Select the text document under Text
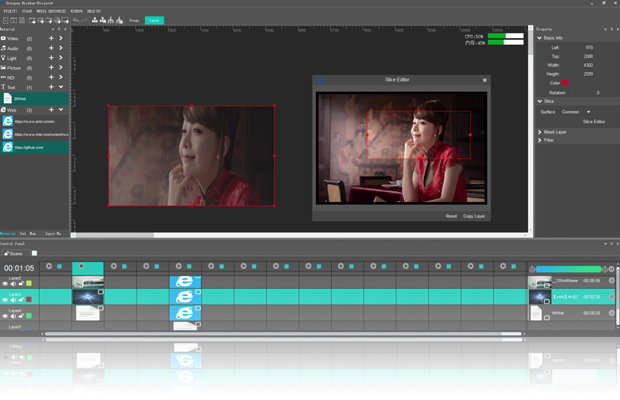 click(34, 98)
